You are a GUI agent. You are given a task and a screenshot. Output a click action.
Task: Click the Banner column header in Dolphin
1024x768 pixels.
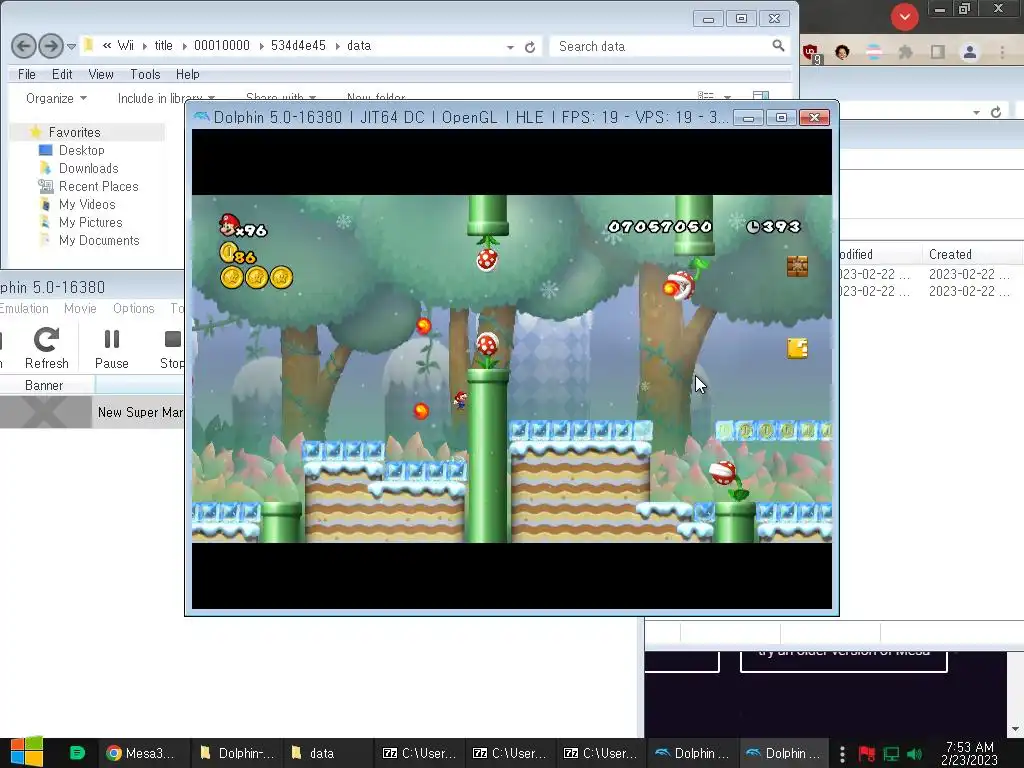(x=44, y=385)
